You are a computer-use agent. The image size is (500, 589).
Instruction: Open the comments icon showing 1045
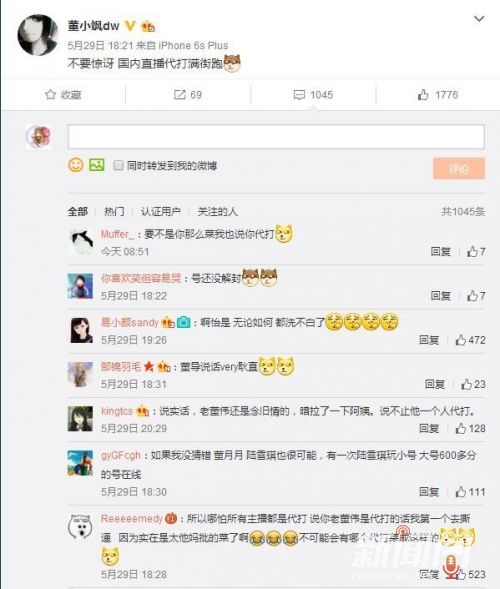(x=299, y=95)
